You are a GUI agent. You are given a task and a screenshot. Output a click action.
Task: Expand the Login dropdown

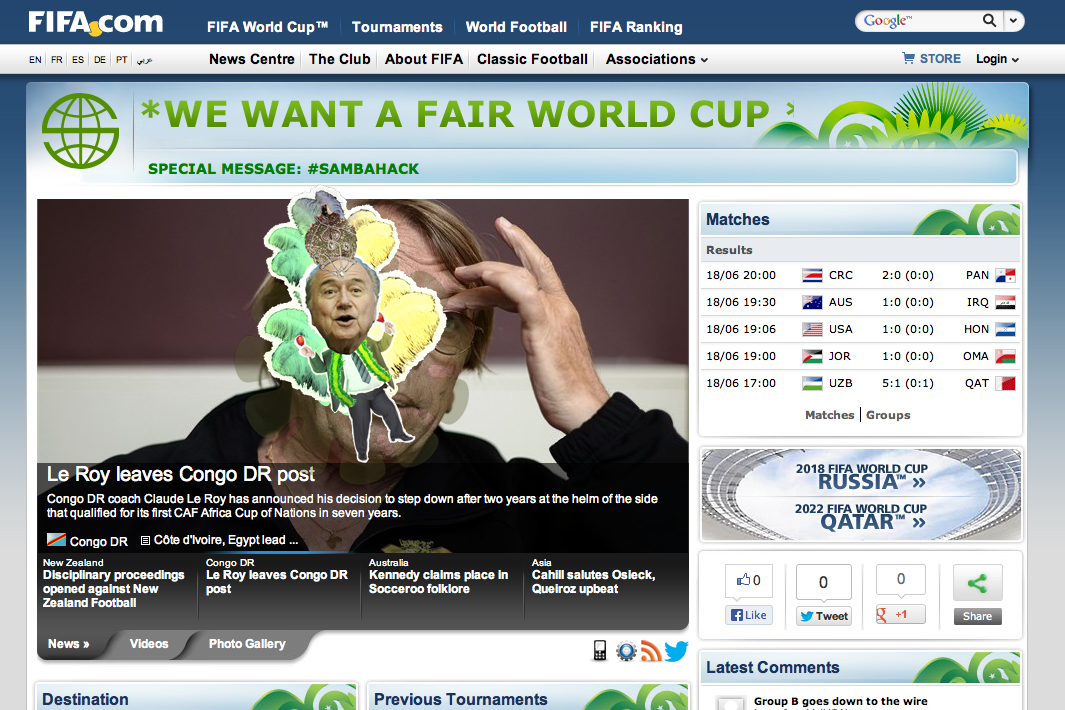(997, 59)
